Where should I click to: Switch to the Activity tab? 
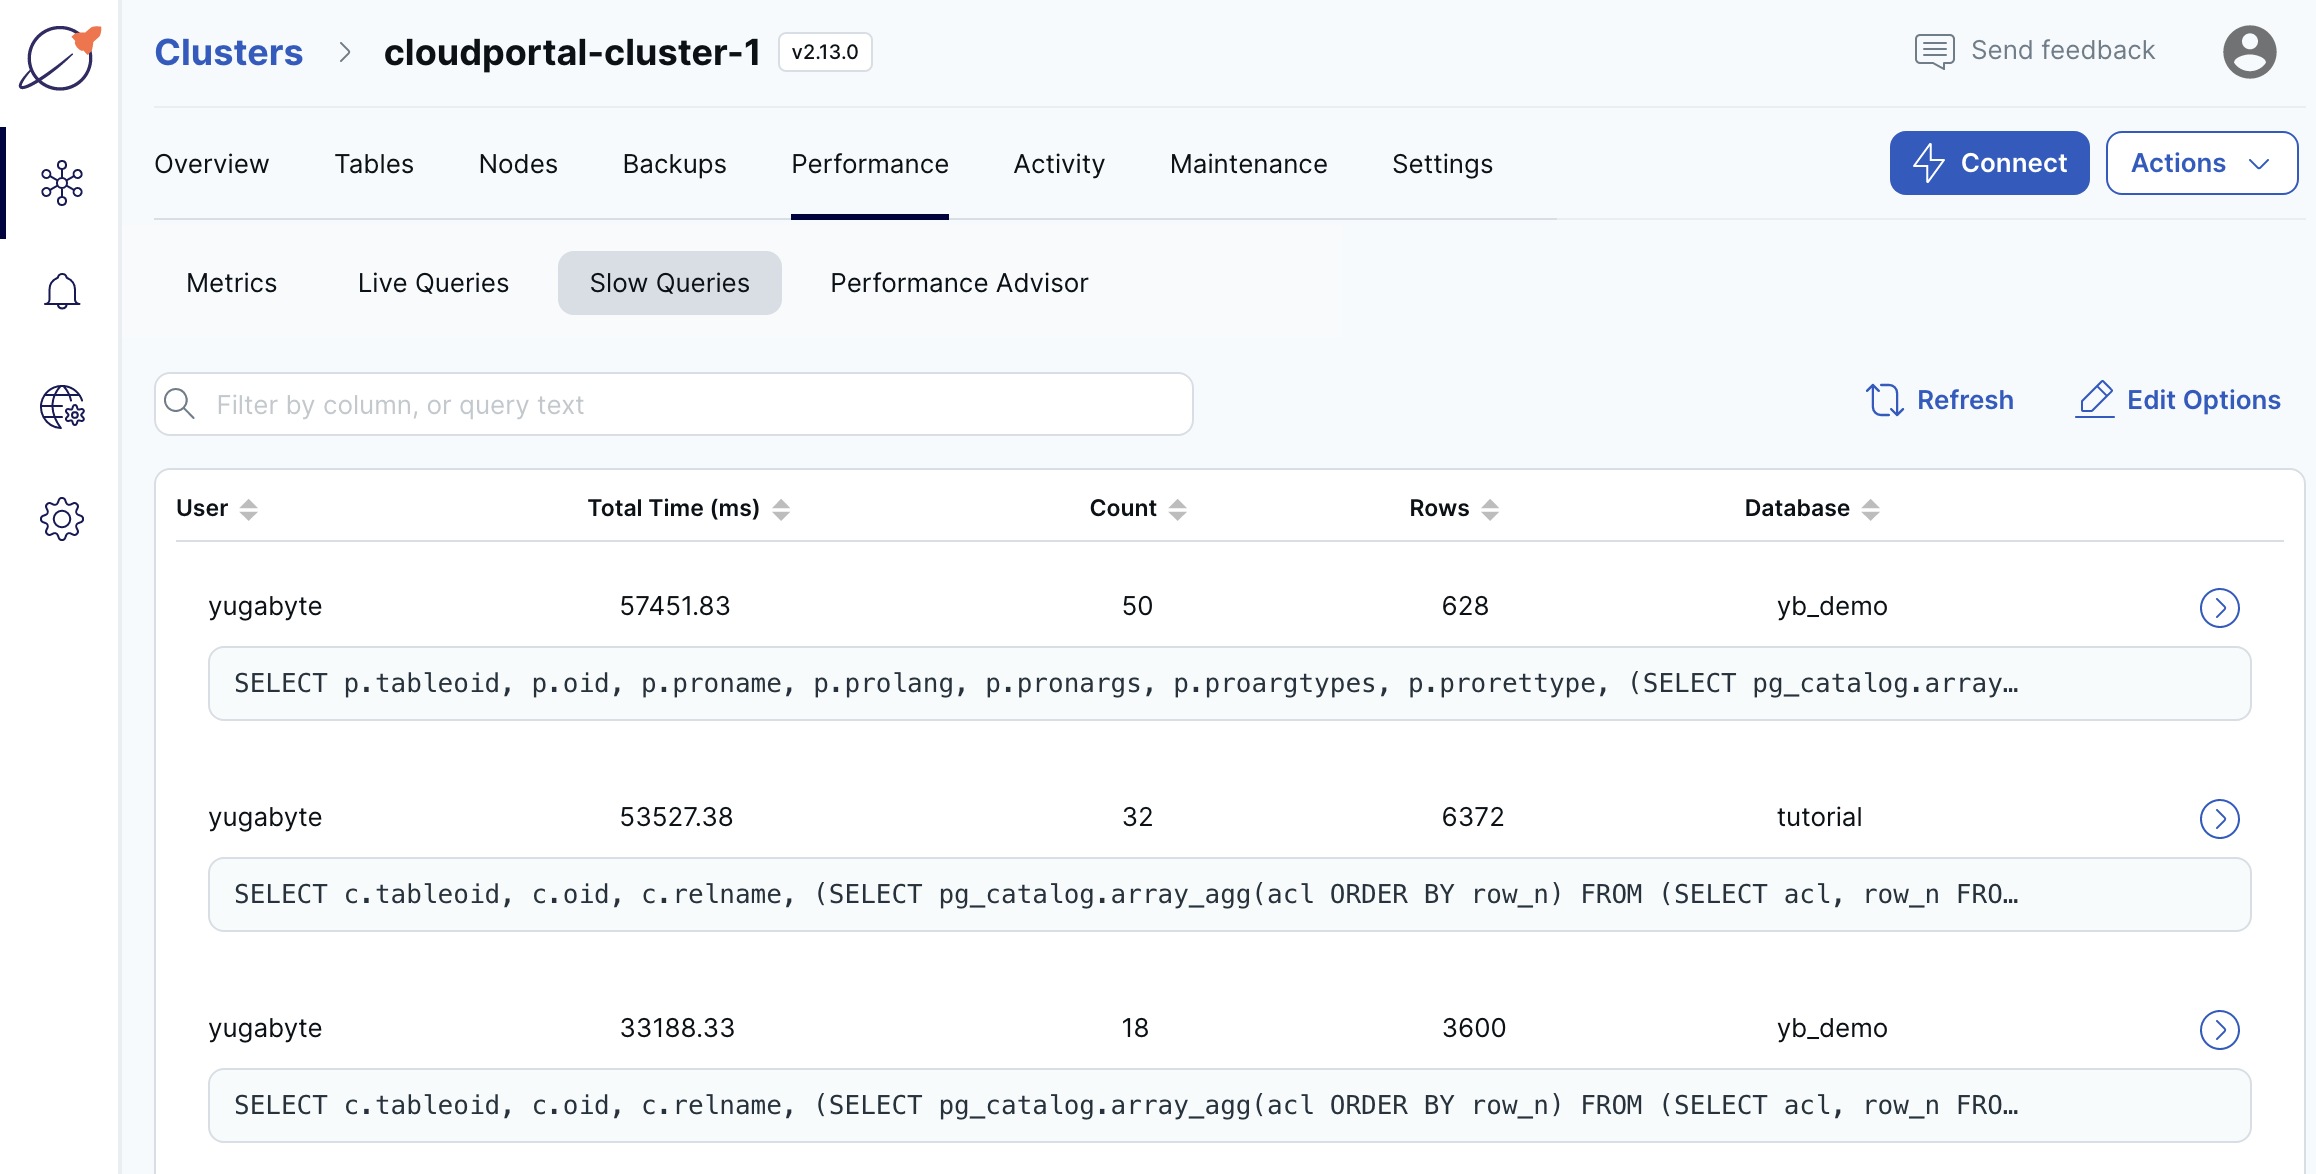[1059, 164]
